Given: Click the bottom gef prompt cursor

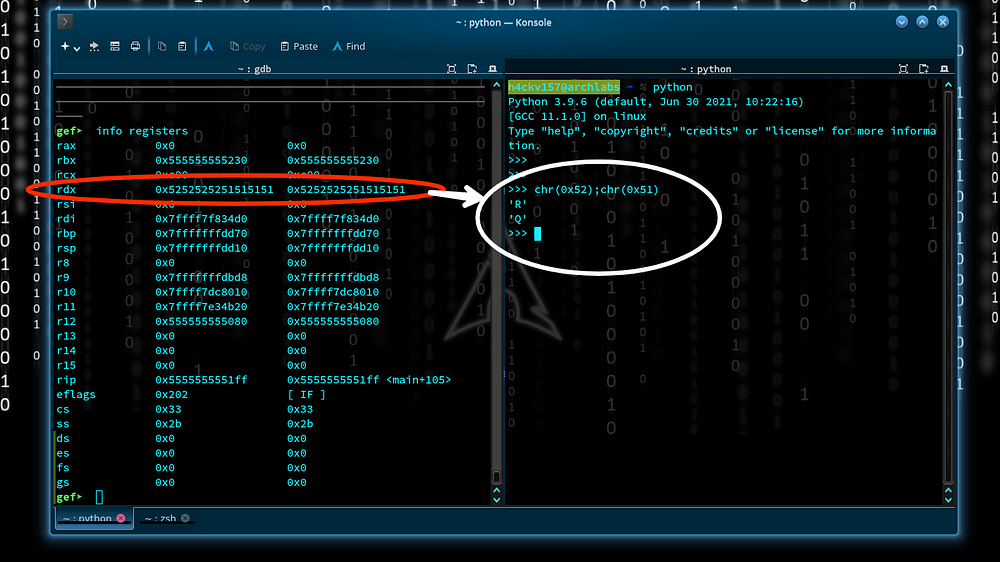Looking at the screenshot, I should click(99, 497).
